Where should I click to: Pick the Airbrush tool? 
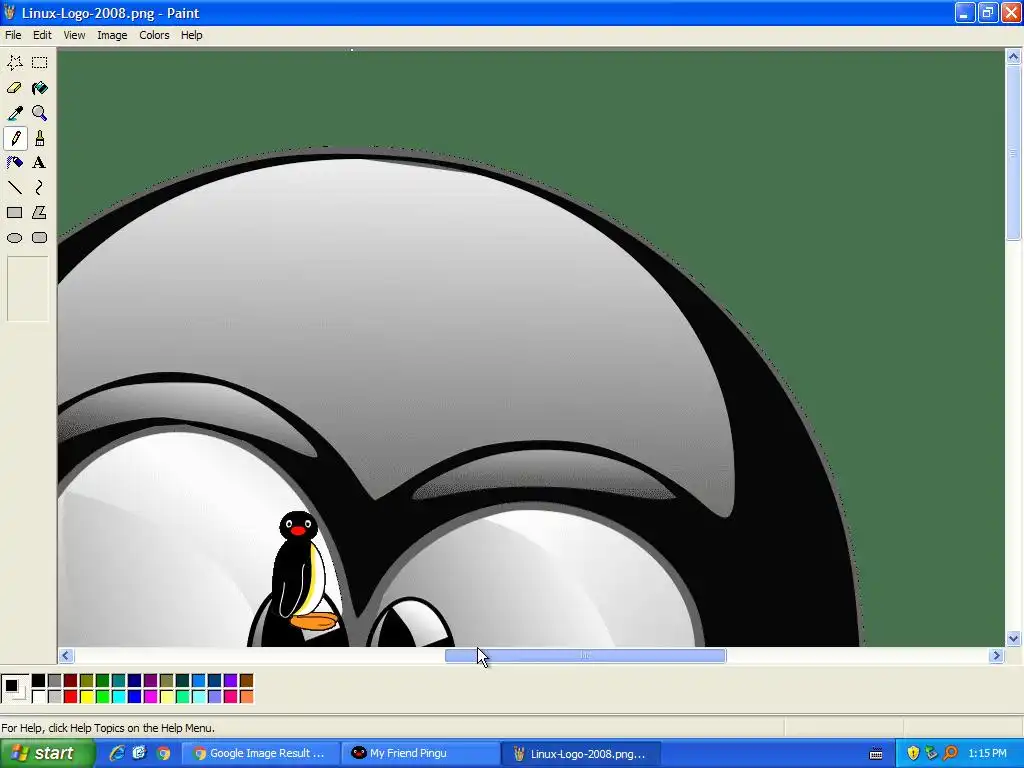click(x=14, y=163)
